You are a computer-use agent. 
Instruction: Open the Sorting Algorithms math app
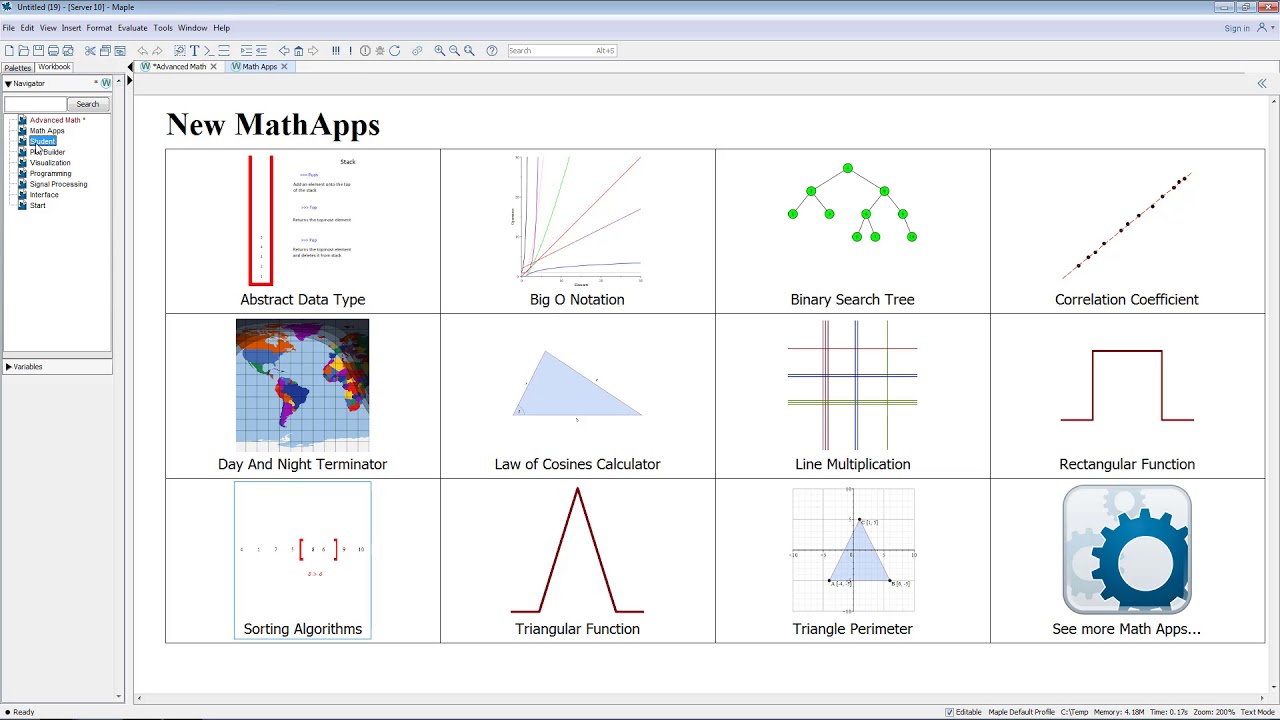[303, 560]
